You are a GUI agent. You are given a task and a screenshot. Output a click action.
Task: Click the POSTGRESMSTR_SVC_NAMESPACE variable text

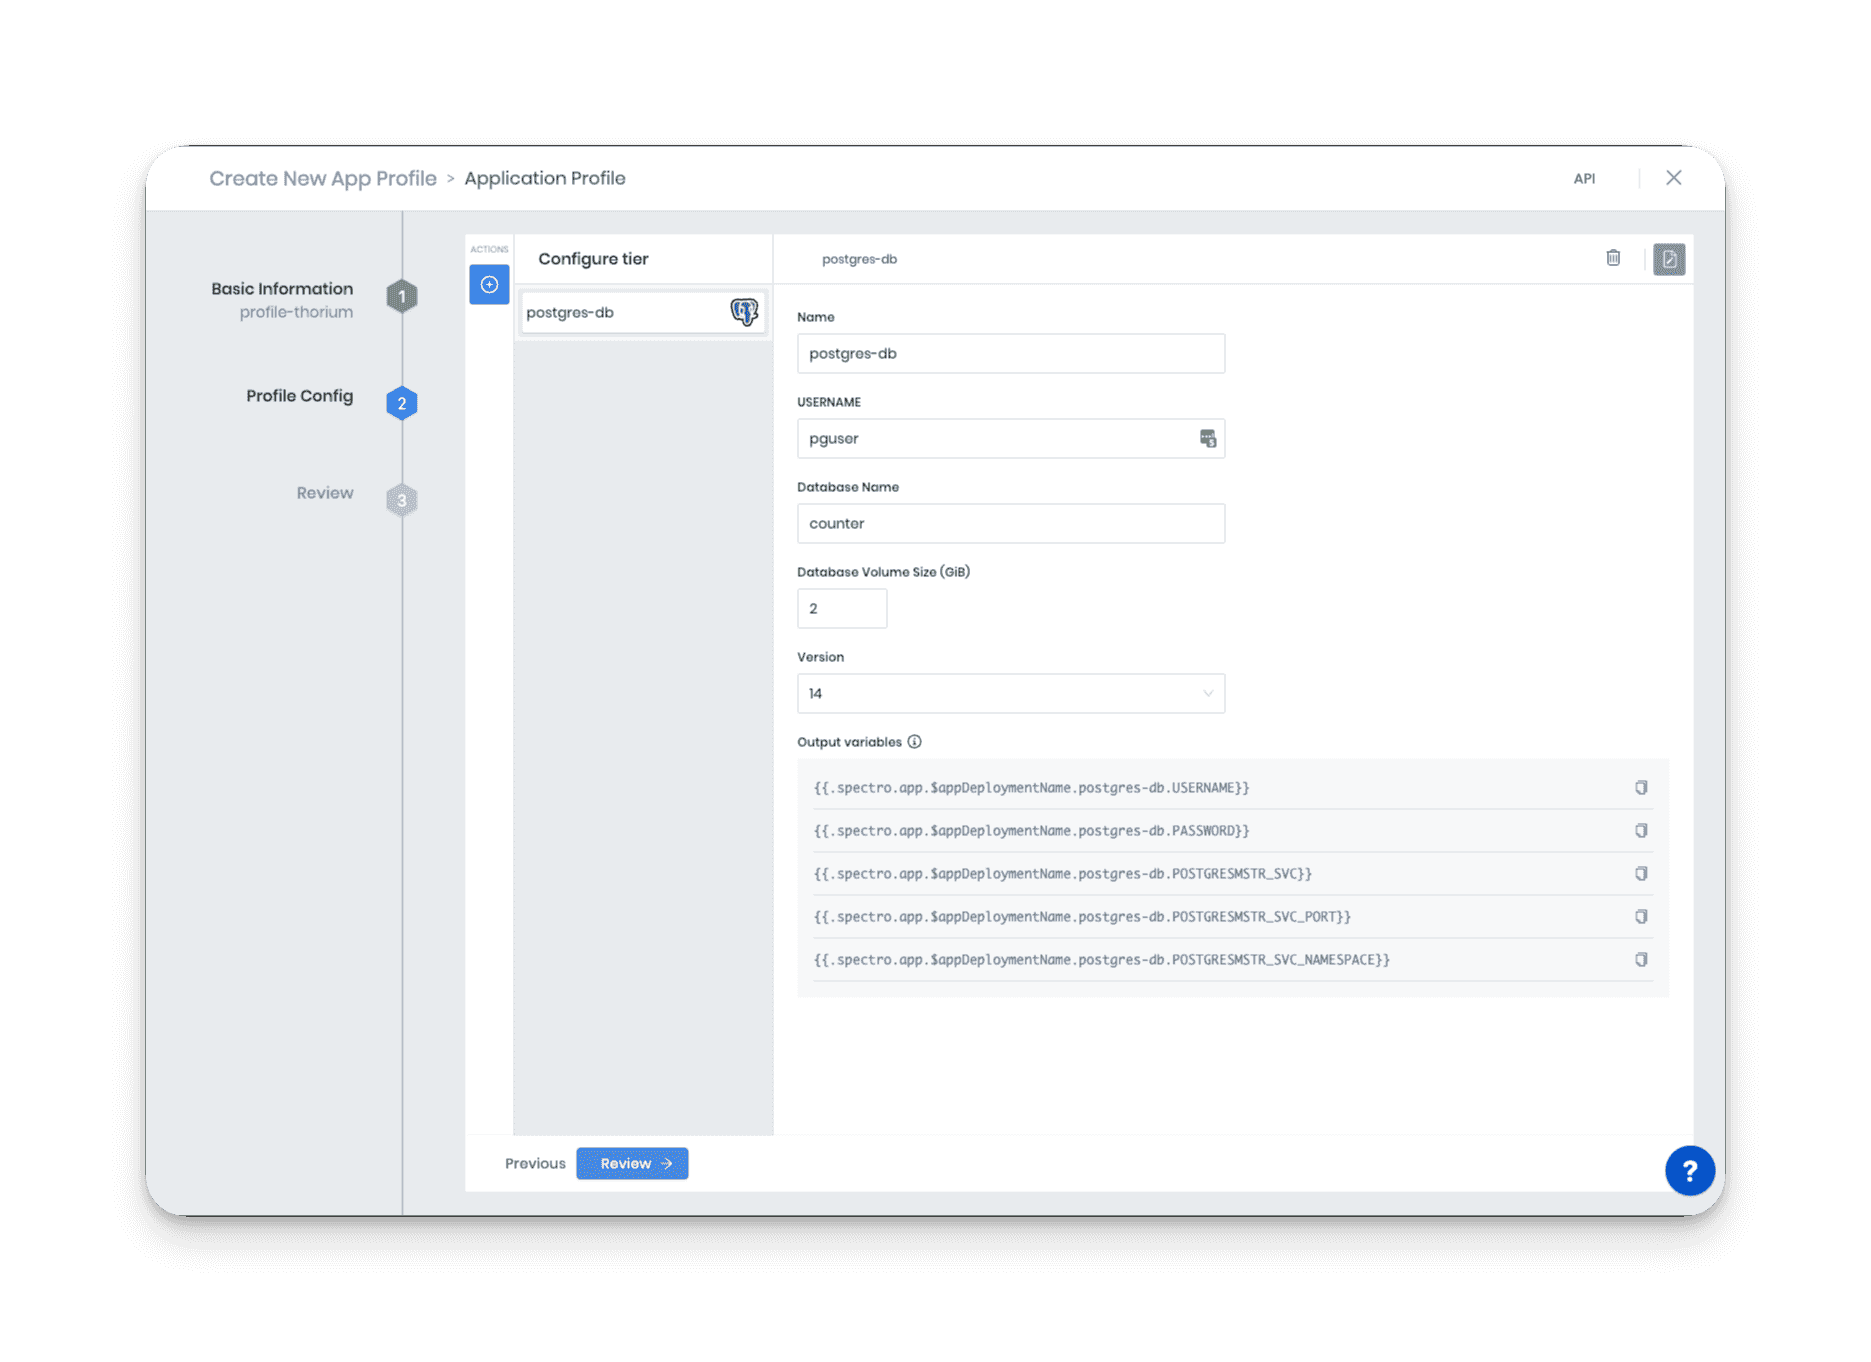pyautogui.click(x=1101, y=960)
